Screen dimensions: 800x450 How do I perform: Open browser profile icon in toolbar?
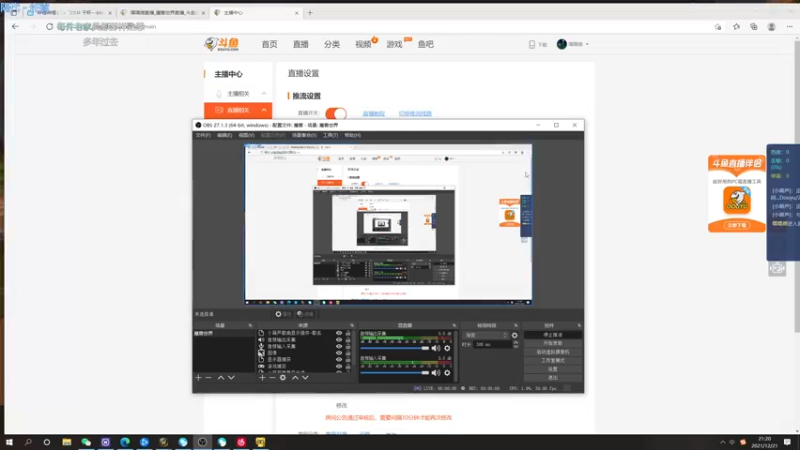point(771,27)
